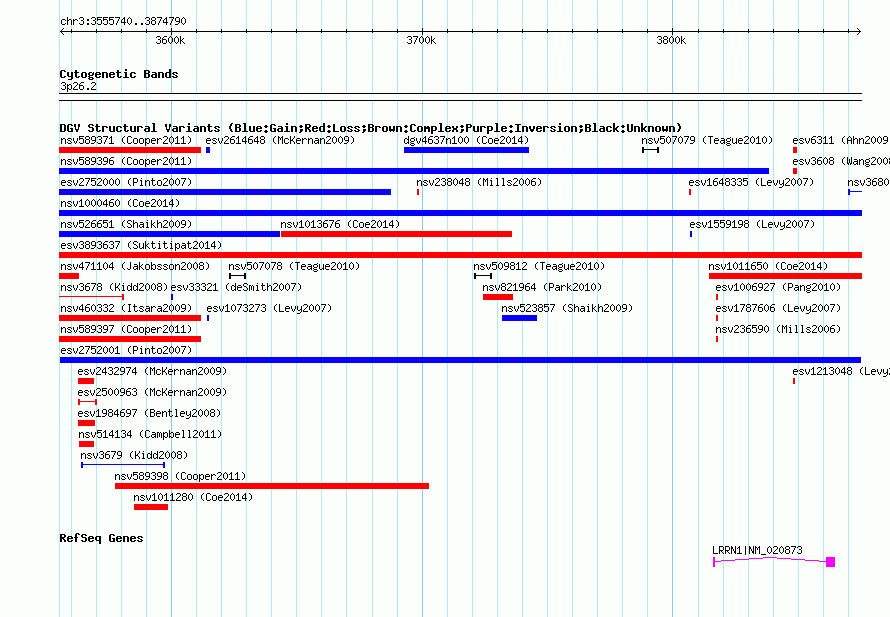Click the LRRN1|NM_020873 gene label
Viewport: 890px width, 617px height.
757,550
